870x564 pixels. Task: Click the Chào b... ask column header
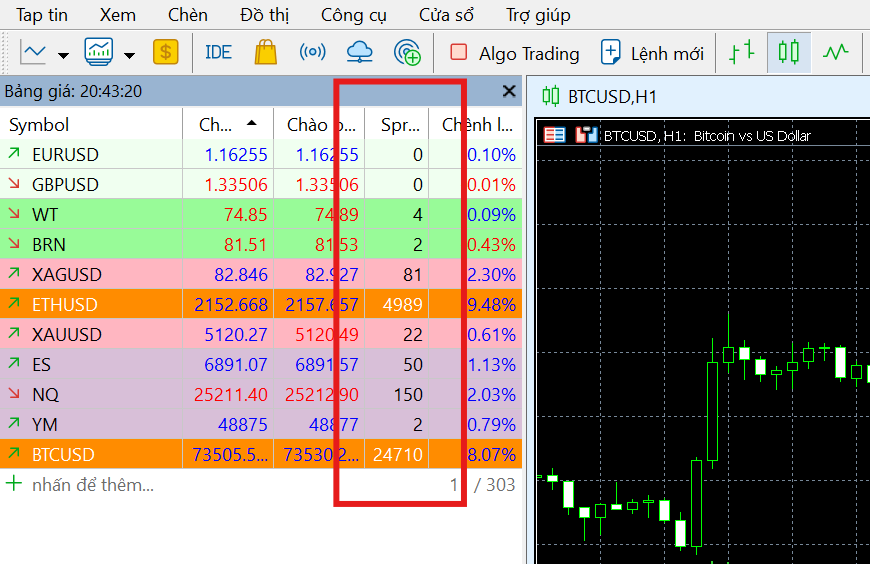(x=319, y=125)
